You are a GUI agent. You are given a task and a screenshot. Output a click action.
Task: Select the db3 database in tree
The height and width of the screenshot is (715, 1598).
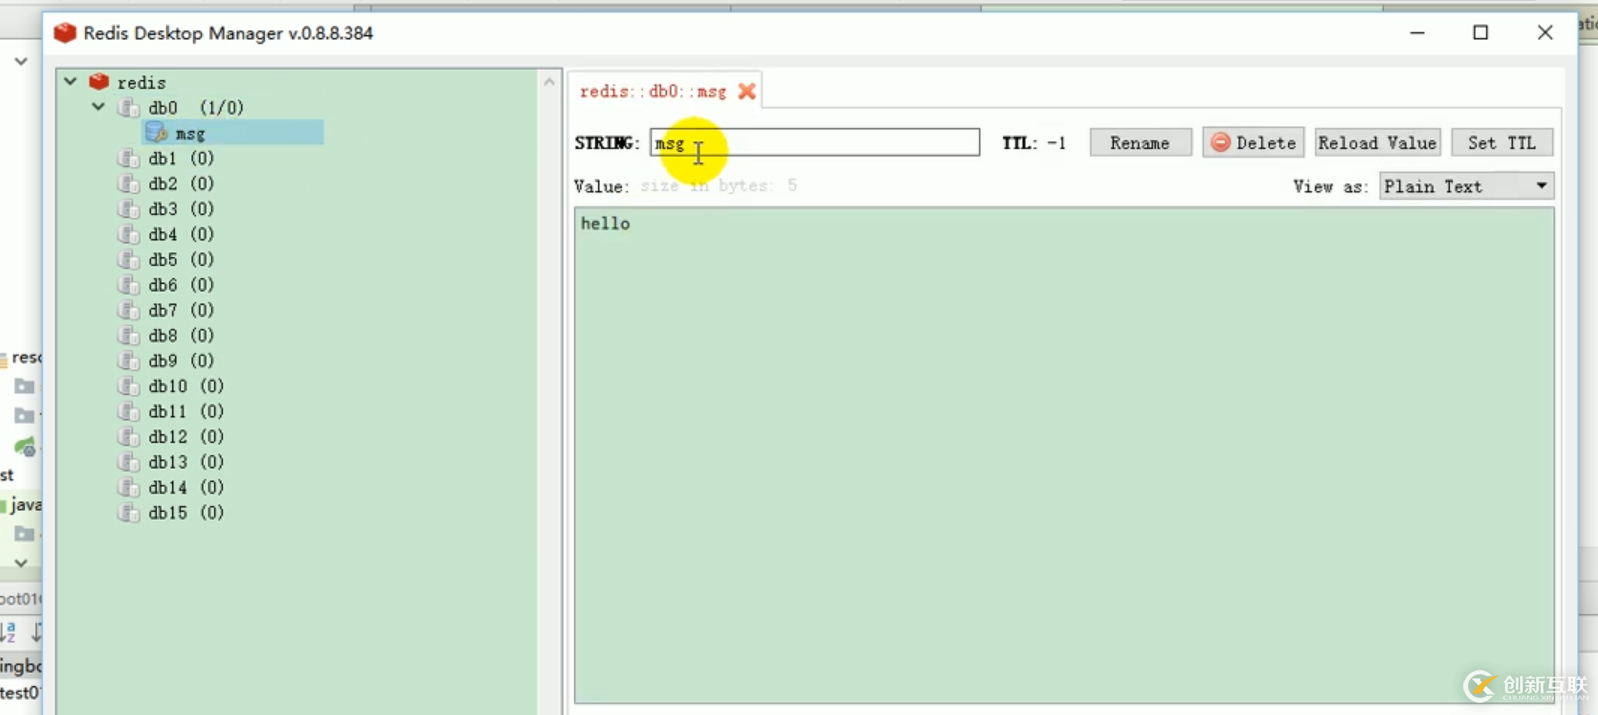[163, 209]
